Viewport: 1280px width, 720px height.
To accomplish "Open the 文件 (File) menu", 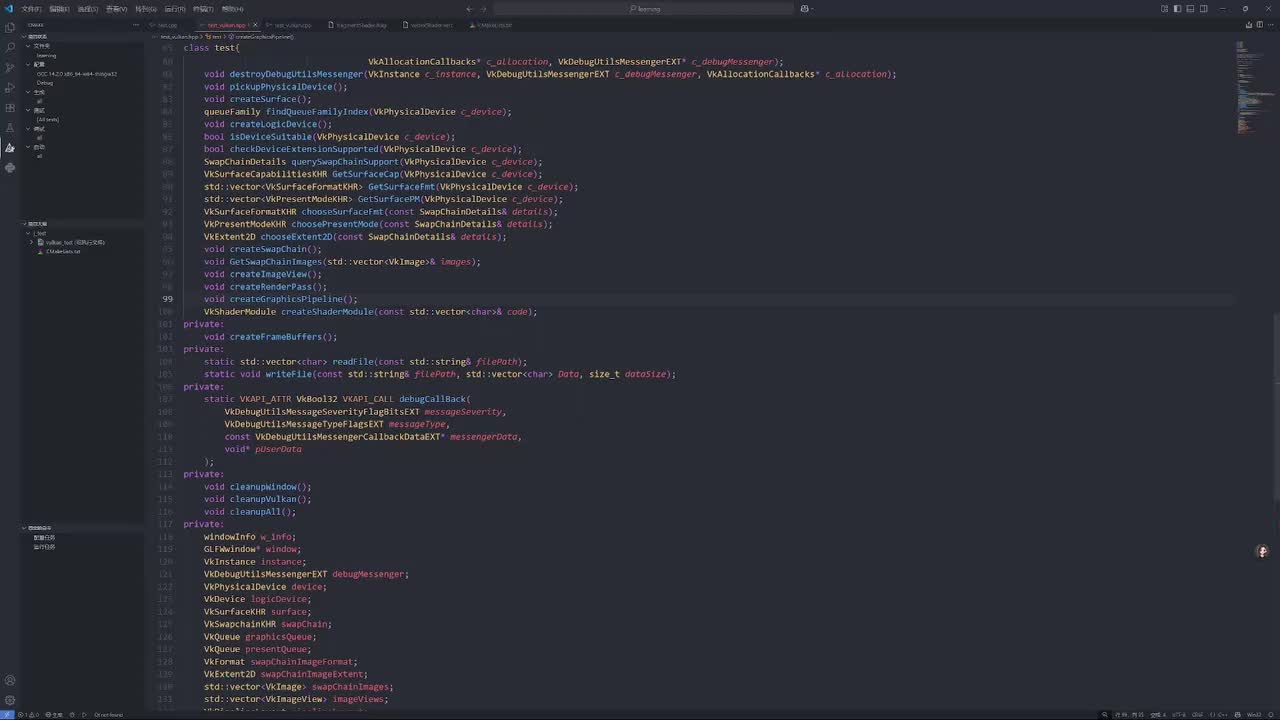I will coord(30,9).
